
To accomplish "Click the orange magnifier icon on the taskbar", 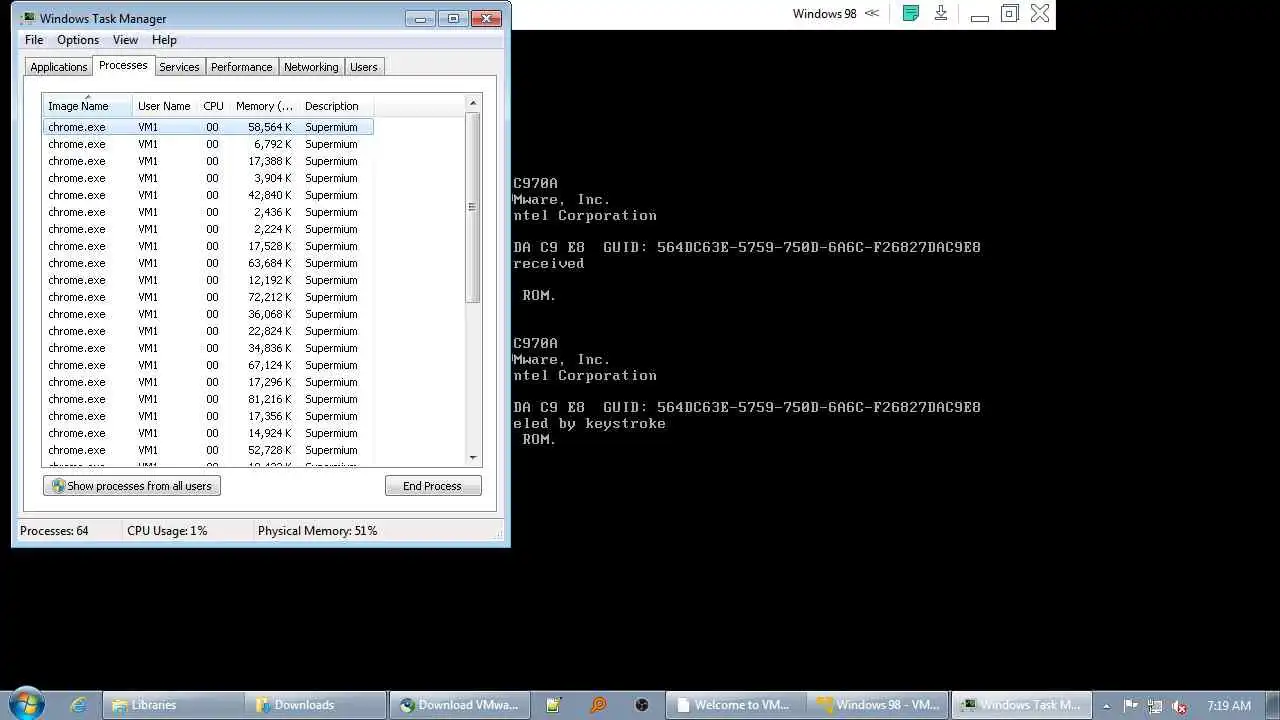I will point(598,705).
